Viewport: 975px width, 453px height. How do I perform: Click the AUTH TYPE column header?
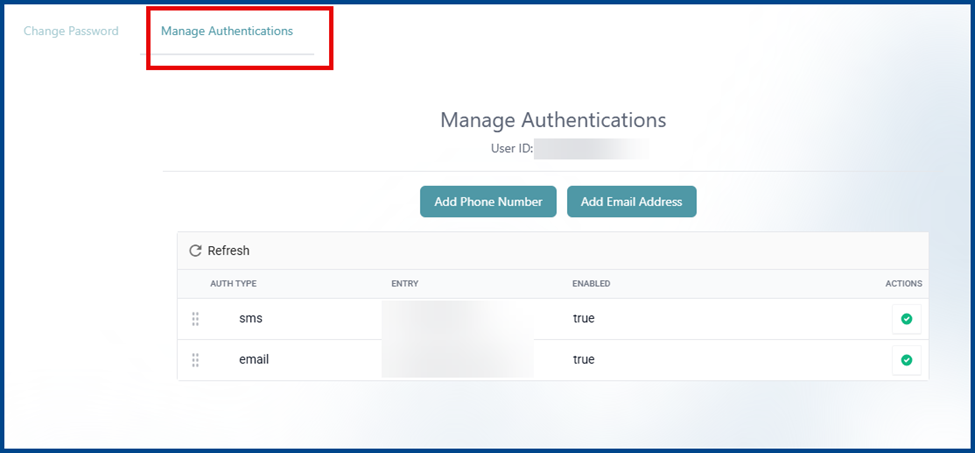click(x=233, y=284)
